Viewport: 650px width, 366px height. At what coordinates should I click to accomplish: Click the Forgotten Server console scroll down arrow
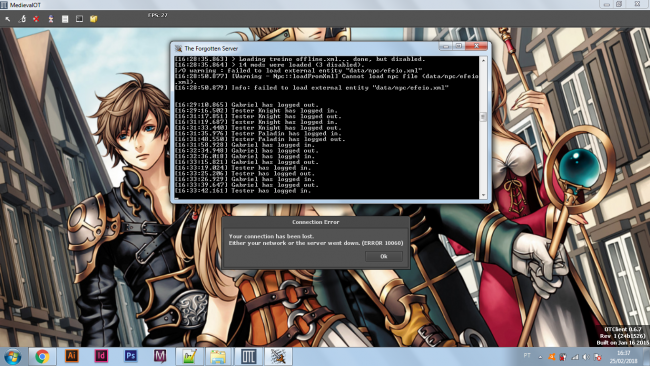click(x=483, y=195)
